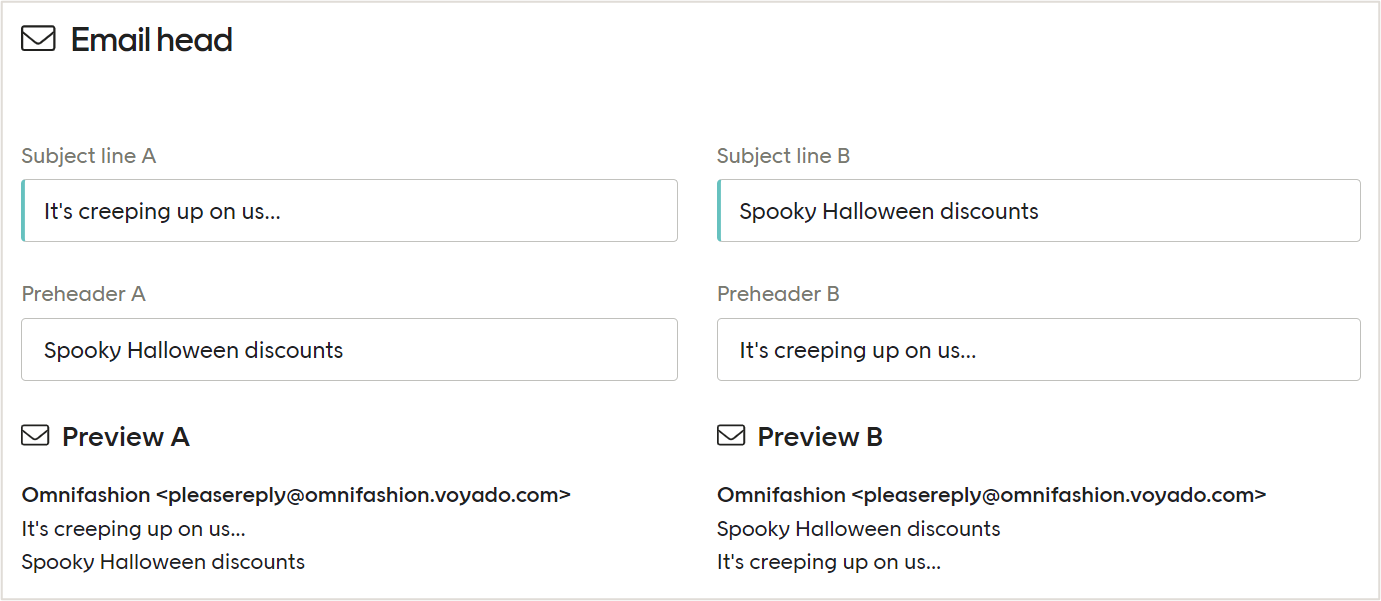Click the Preview B heading
The width and height of the screenshot is (1381, 601).
(820, 436)
